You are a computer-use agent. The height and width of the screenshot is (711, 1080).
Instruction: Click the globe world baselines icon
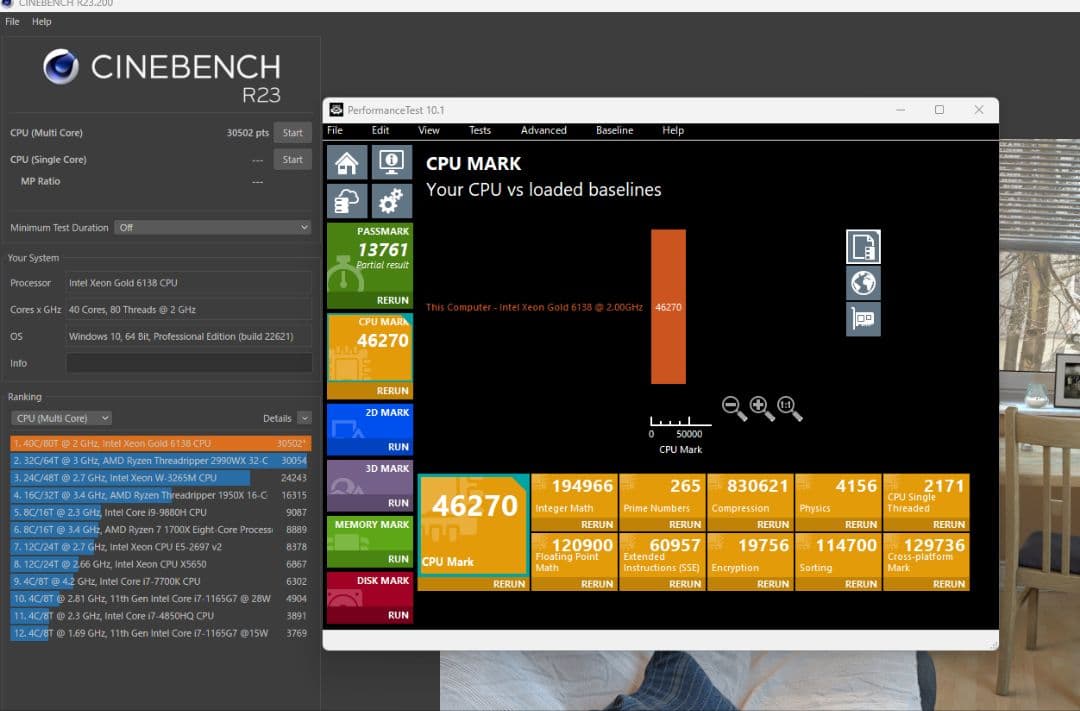click(863, 283)
